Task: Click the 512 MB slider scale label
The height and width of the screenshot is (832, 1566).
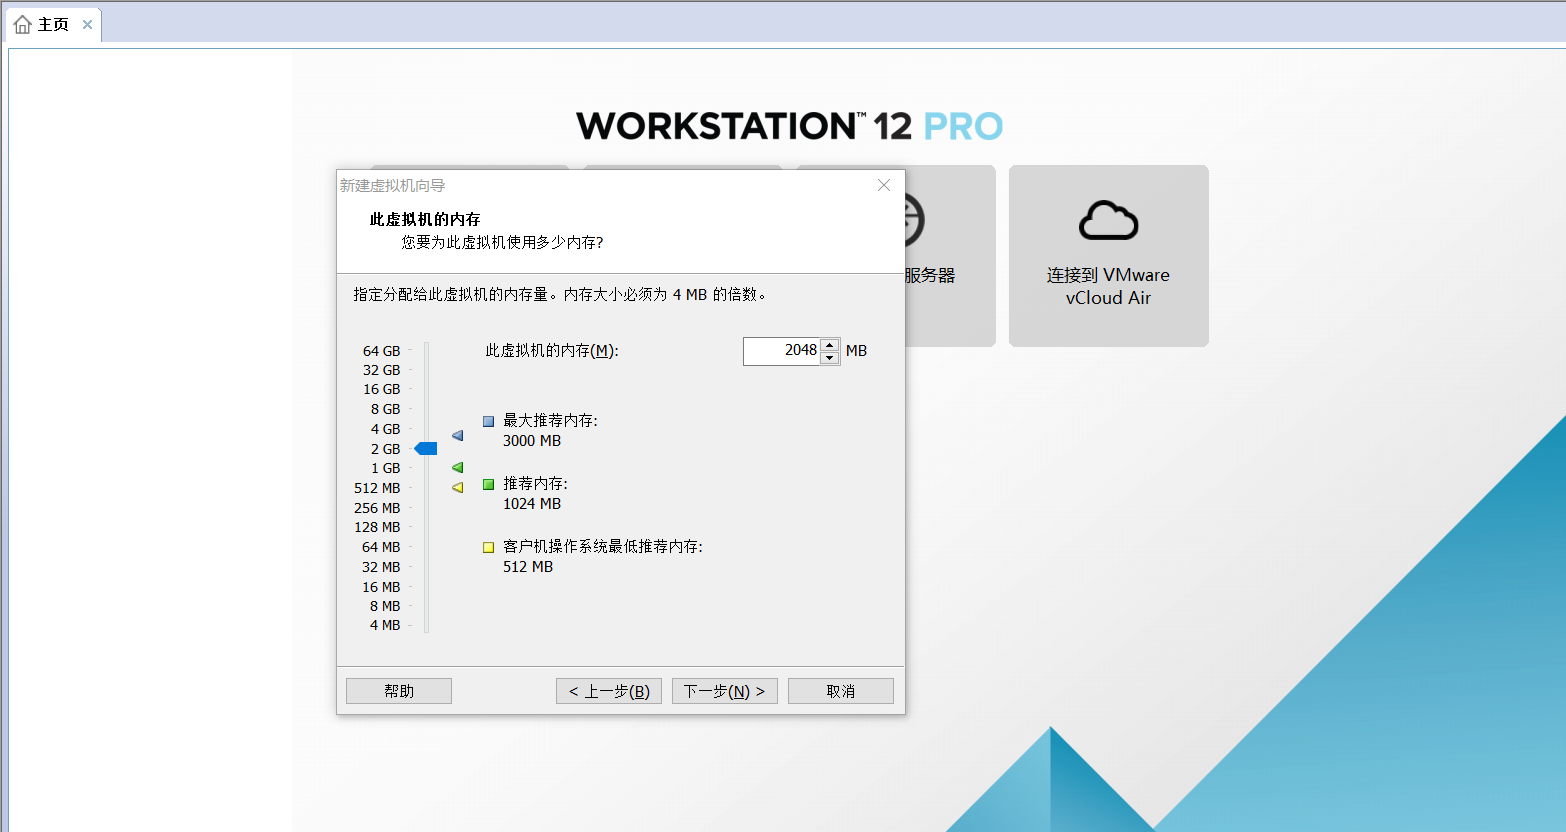Action: point(377,488)
